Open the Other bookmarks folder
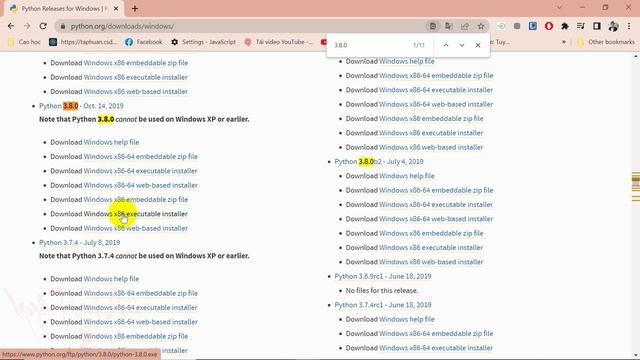This screenshot has width=640, height=360. point(606,42)
